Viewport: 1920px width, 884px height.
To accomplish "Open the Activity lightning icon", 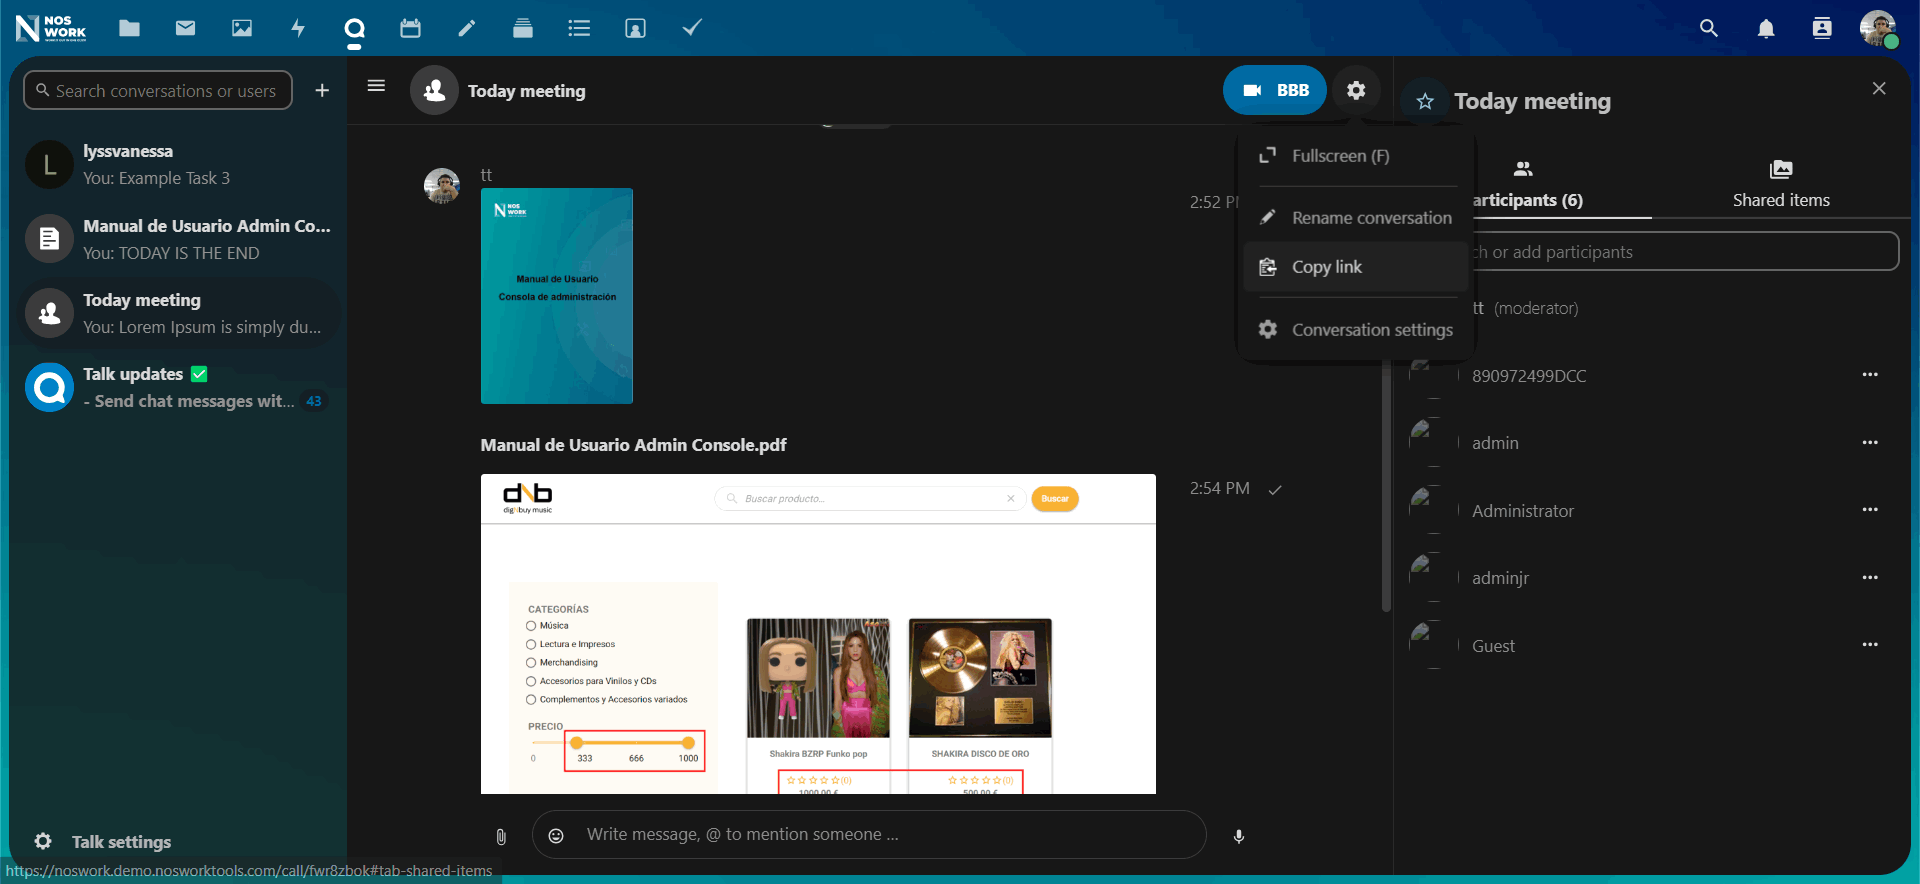I will point(298,28).
